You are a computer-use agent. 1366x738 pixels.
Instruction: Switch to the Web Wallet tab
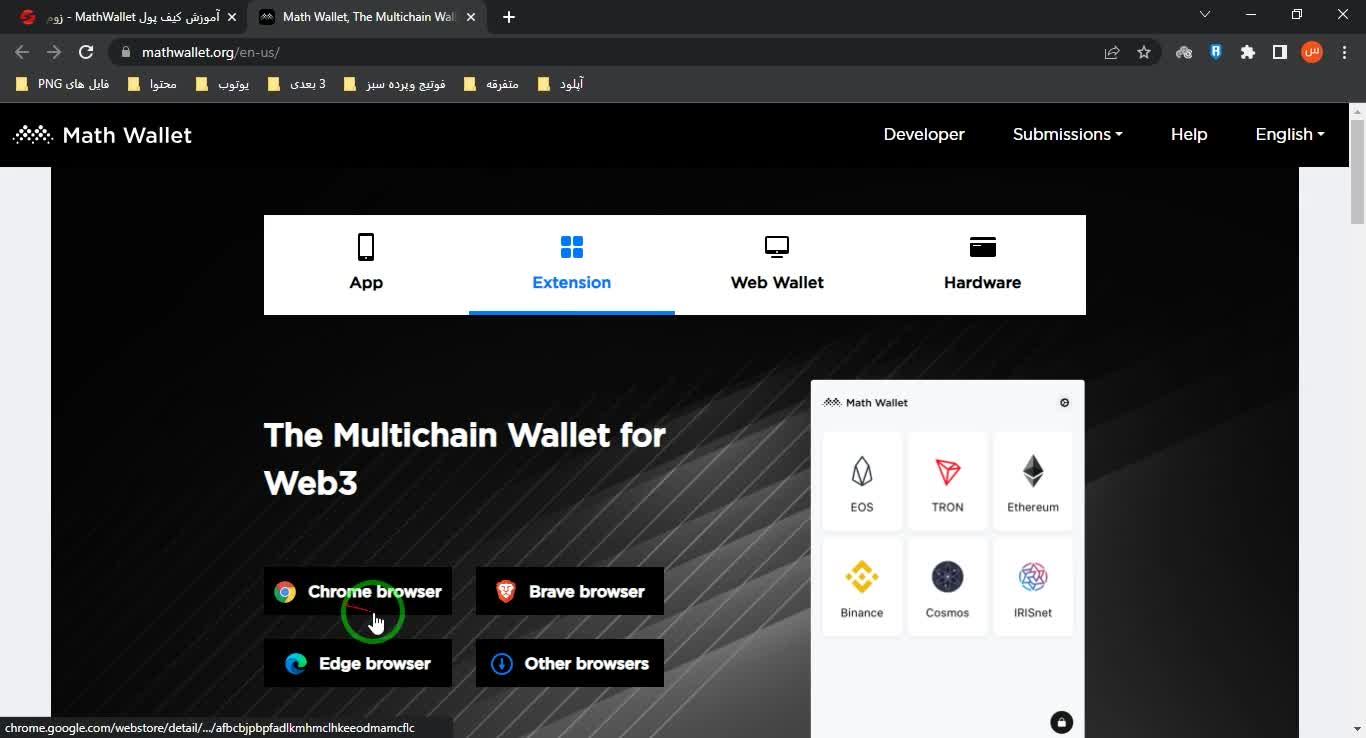(777, 265)
